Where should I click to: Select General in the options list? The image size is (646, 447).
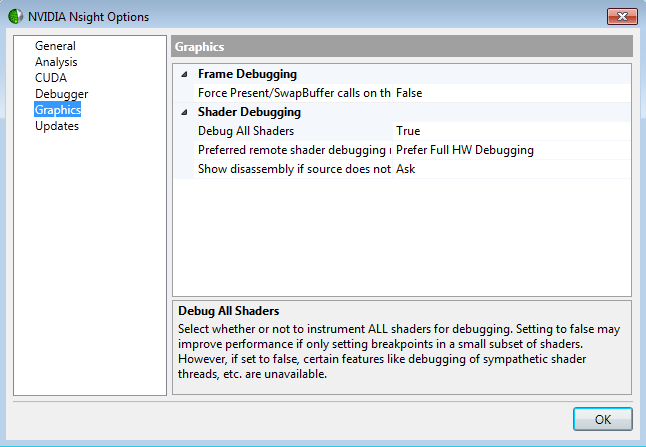[x=55, y=46]
